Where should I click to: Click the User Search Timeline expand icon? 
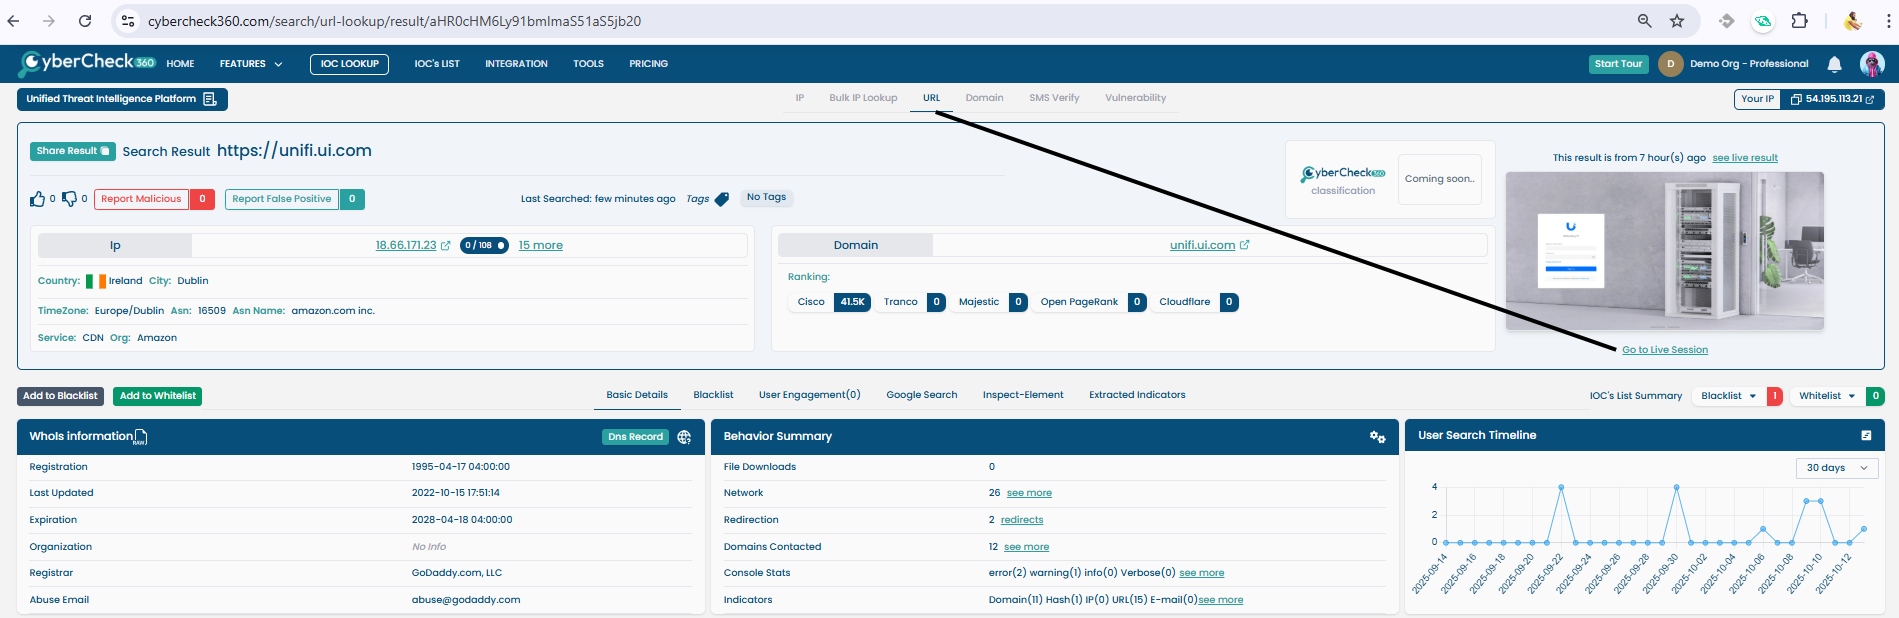click(1866, 435)
